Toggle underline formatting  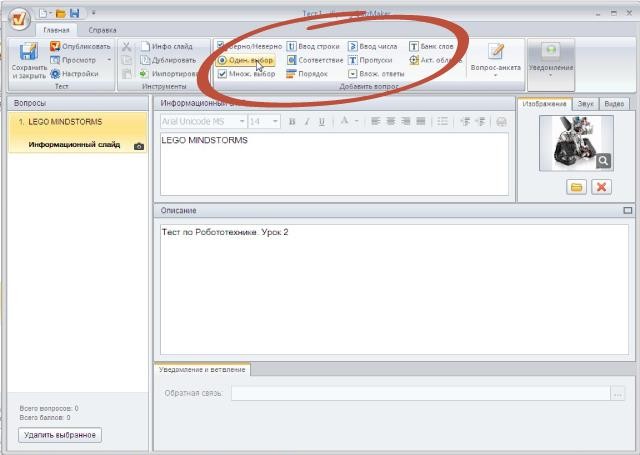point(322,122)
